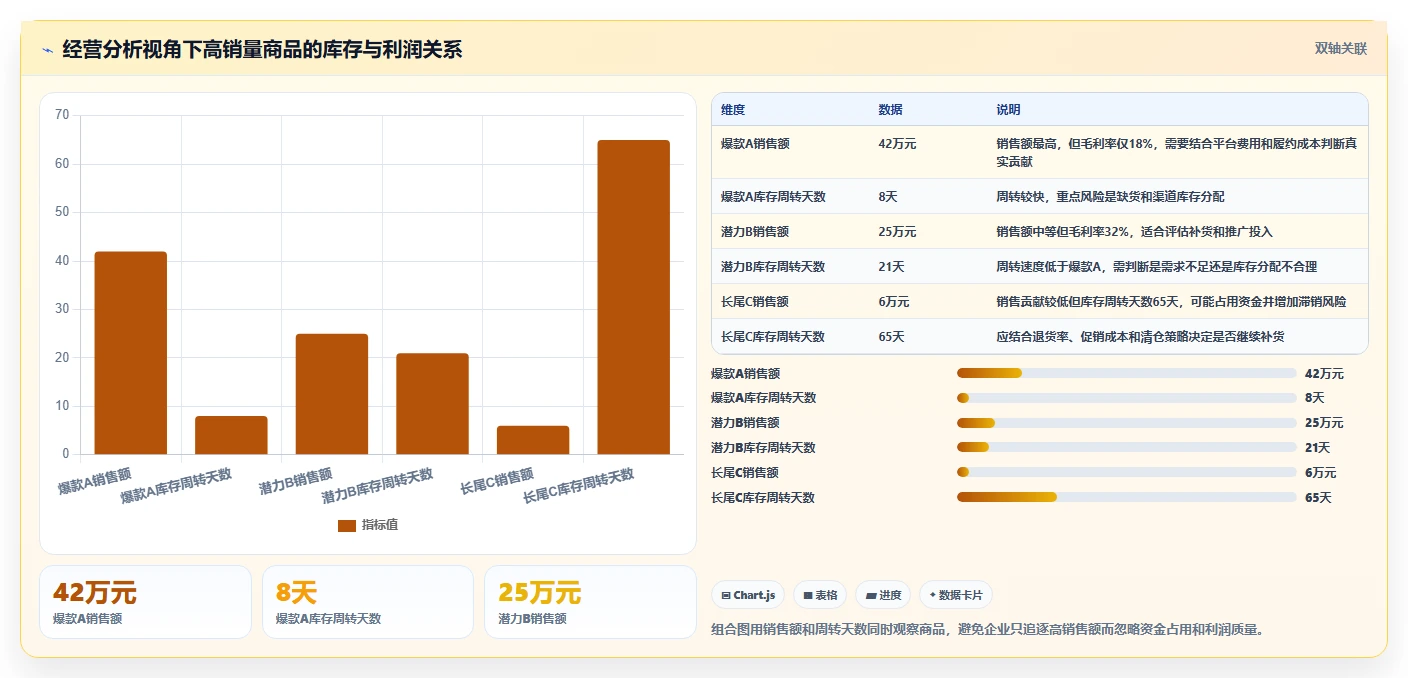This screenshot has width=1408, height=678.
Task: Click the lightning icon beside the dashboard title
Action: (48, 50)
